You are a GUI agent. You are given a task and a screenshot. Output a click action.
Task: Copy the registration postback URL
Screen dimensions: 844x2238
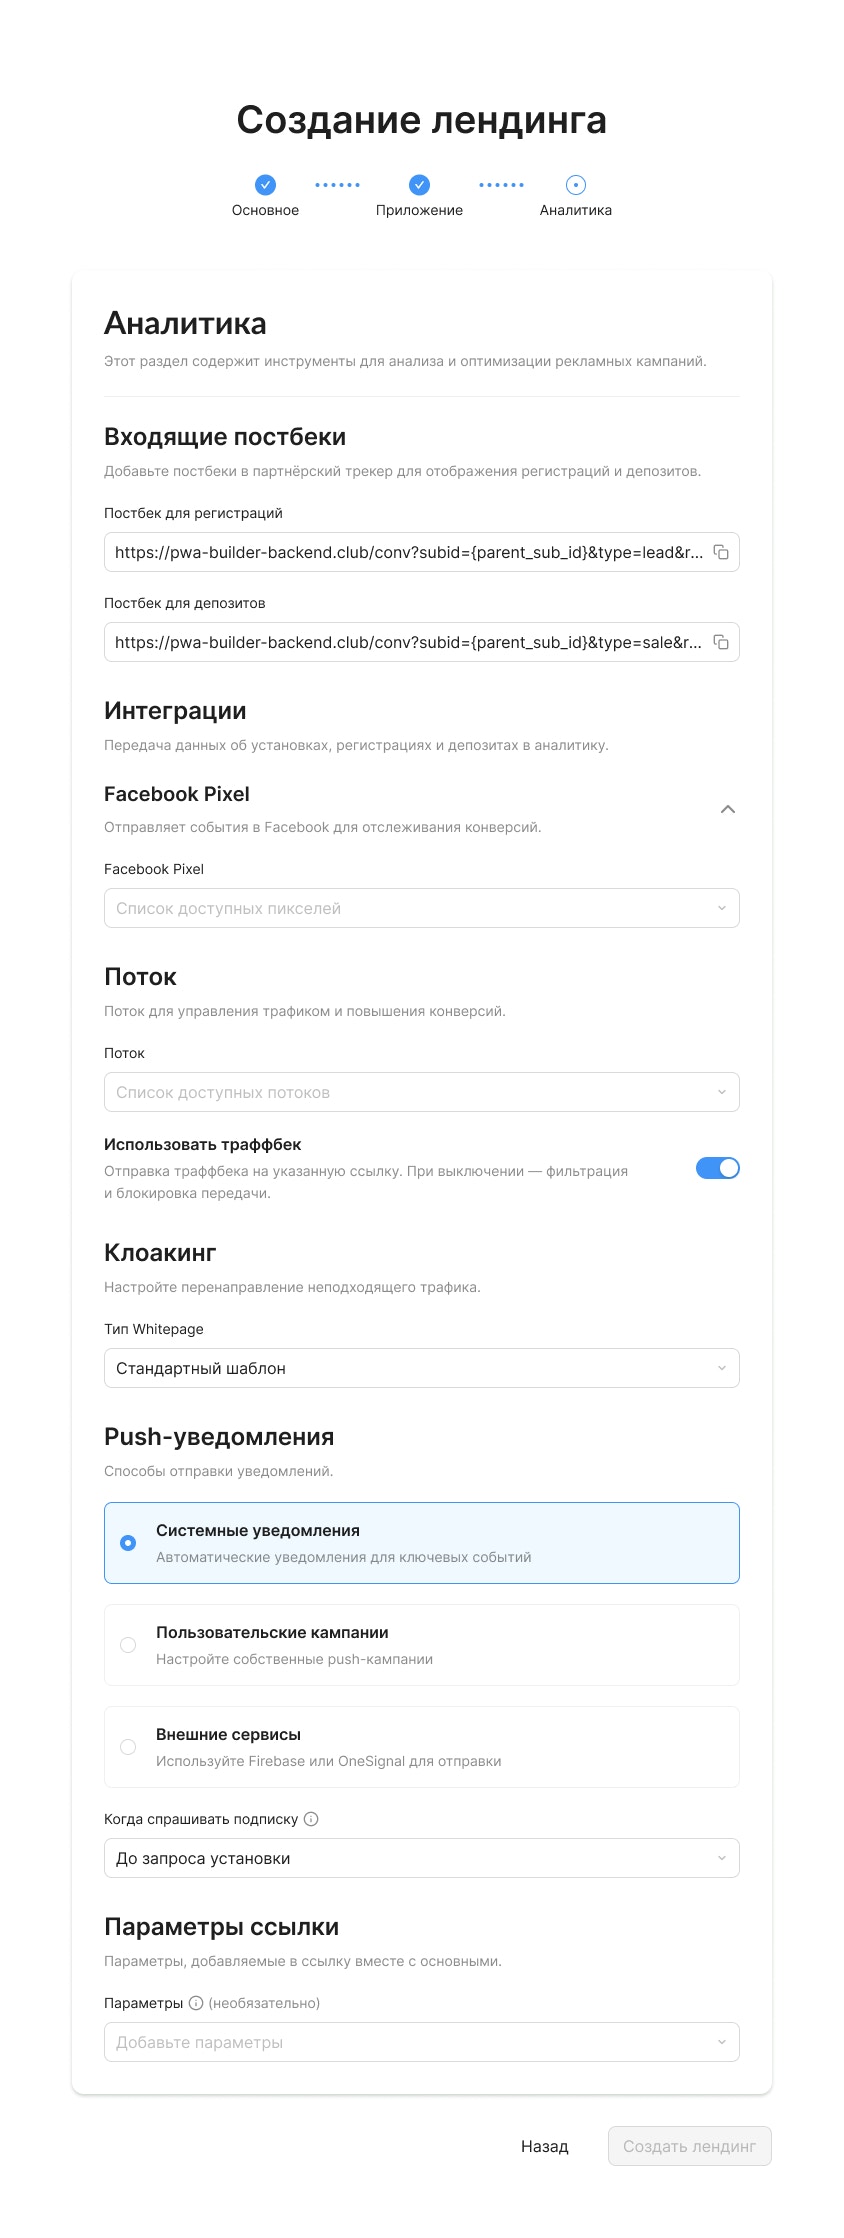tap(723, 551)
